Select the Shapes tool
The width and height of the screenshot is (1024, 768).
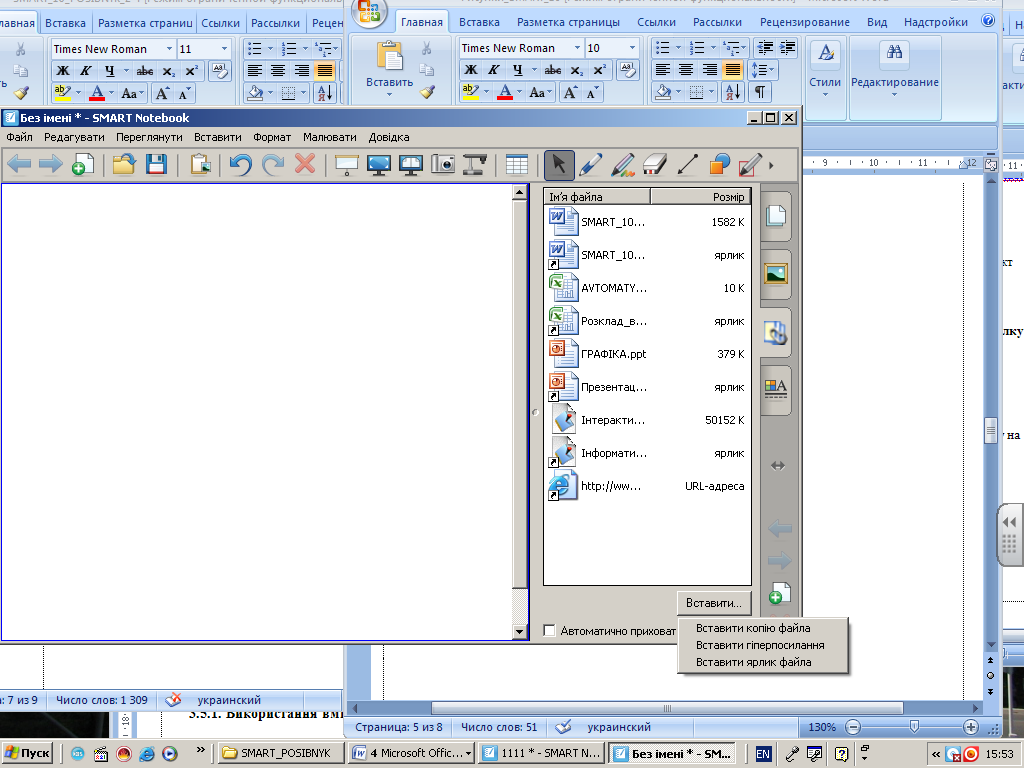pos(719,165)
